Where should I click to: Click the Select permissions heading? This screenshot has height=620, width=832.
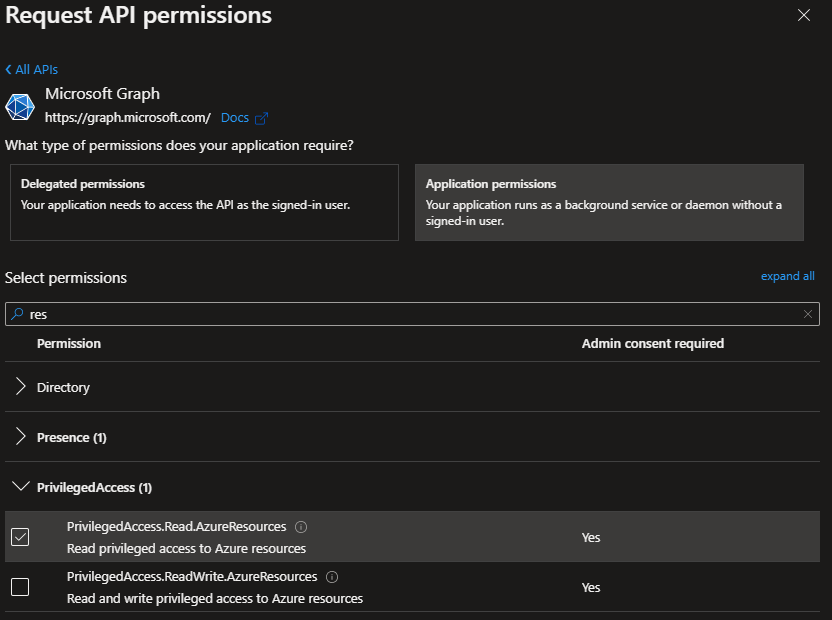coord(66,278)
